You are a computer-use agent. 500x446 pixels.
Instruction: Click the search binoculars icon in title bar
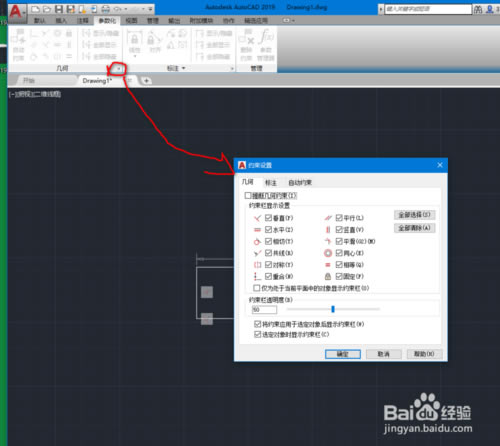(x=478, y=9)
